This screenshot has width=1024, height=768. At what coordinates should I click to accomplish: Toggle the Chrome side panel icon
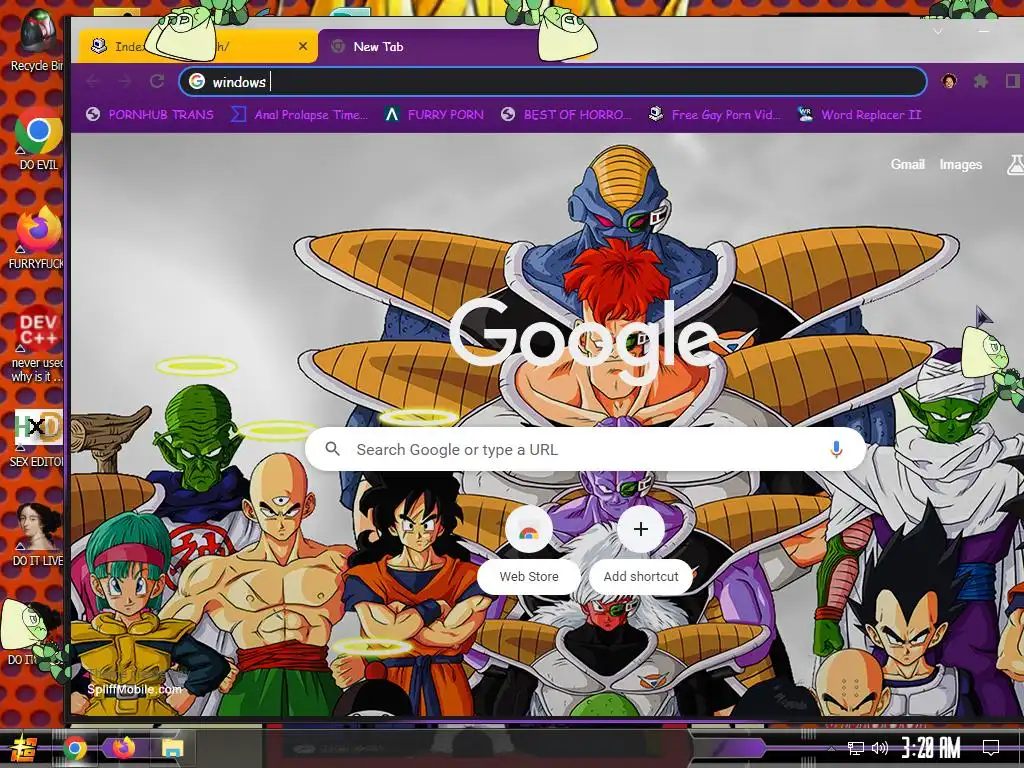[1013, 81]
